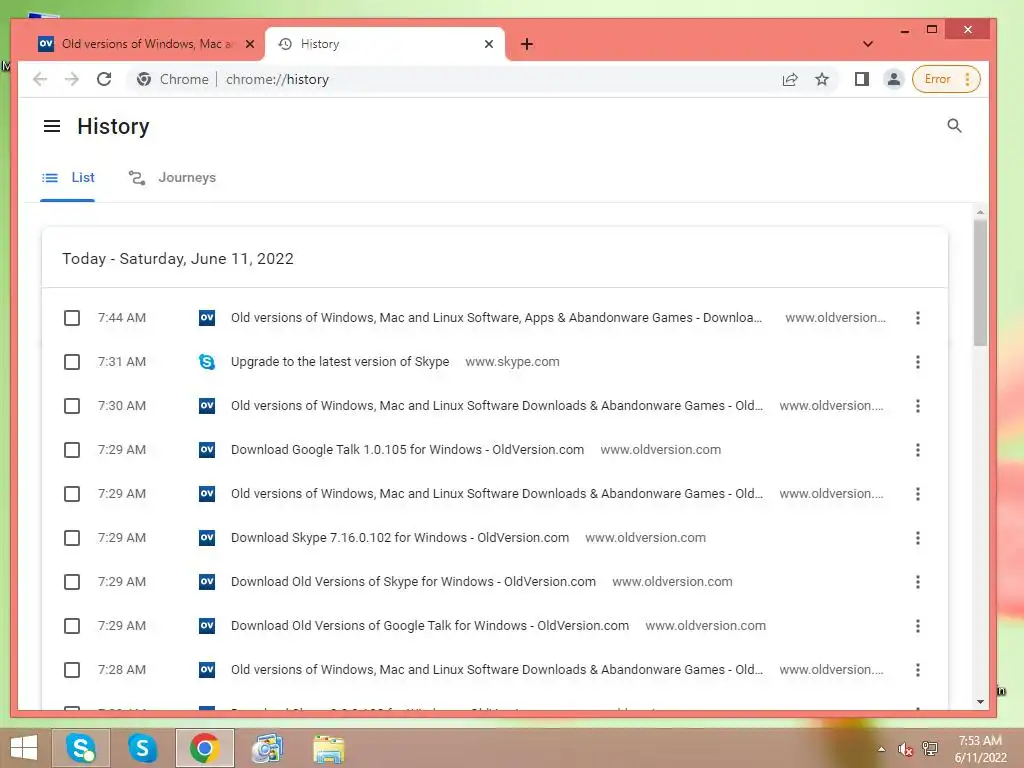This screenshot has height=768, width=1024.
Task: Open the 7:44 AM Old versions Abandonware Games link
Action: (496, 318)
